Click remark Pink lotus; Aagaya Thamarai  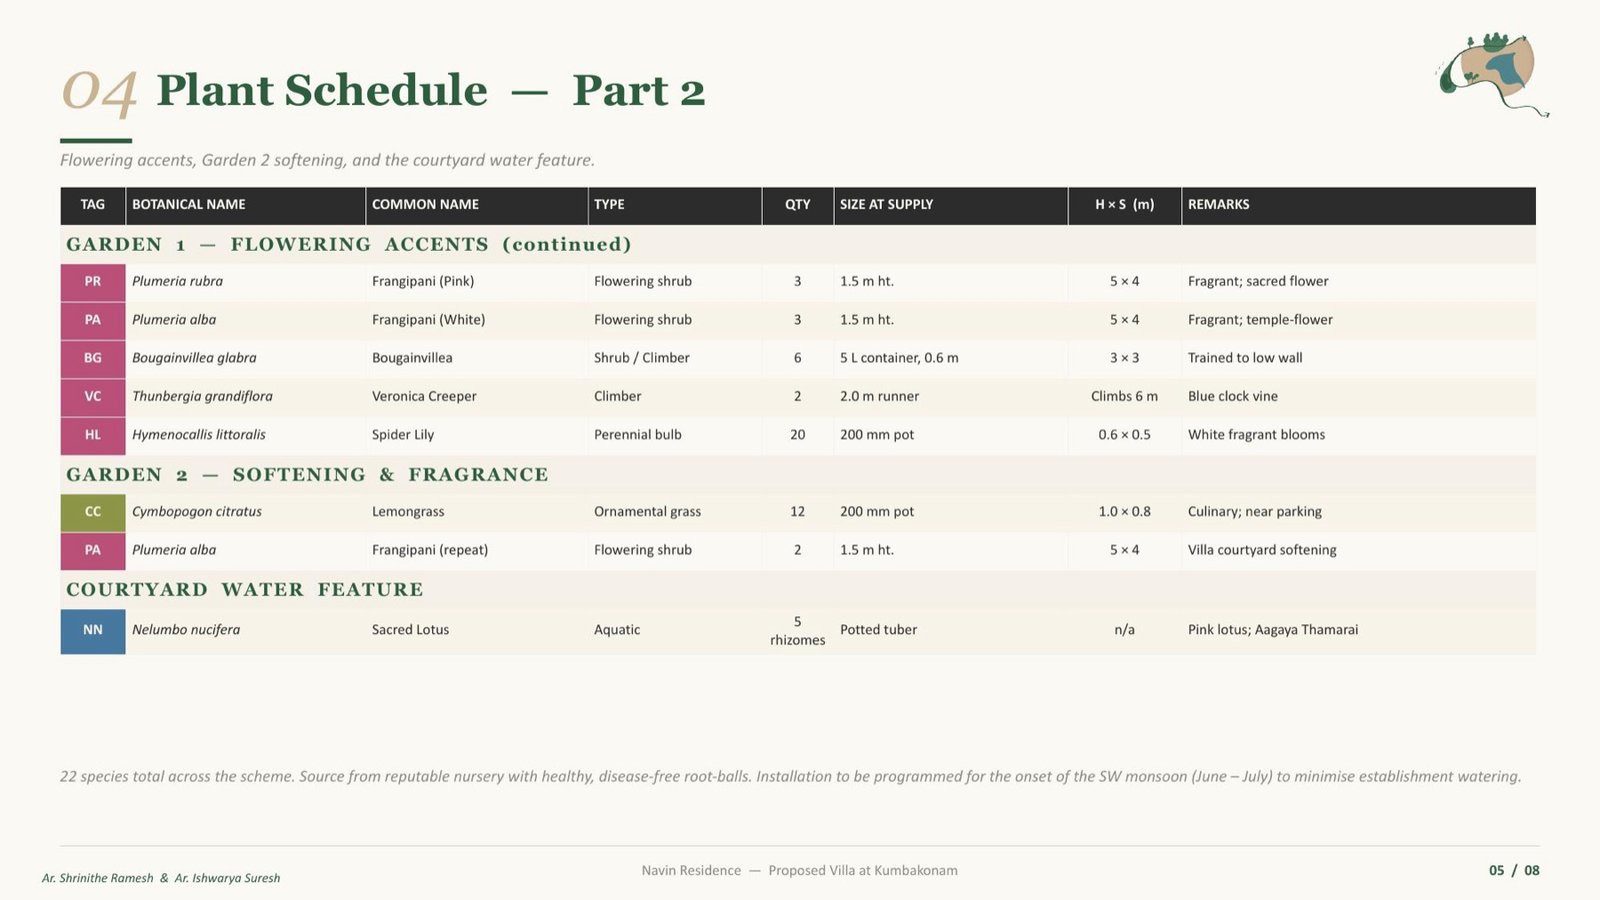click(1273, 630)
